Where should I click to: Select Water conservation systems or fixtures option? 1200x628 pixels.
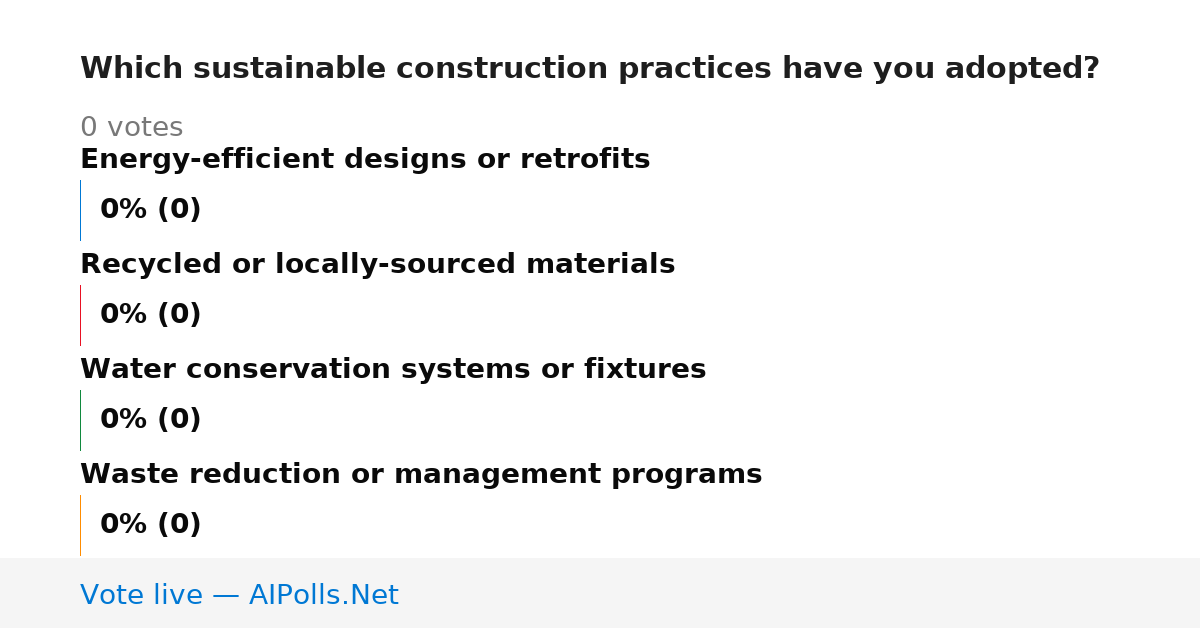[x=393, y=369]
